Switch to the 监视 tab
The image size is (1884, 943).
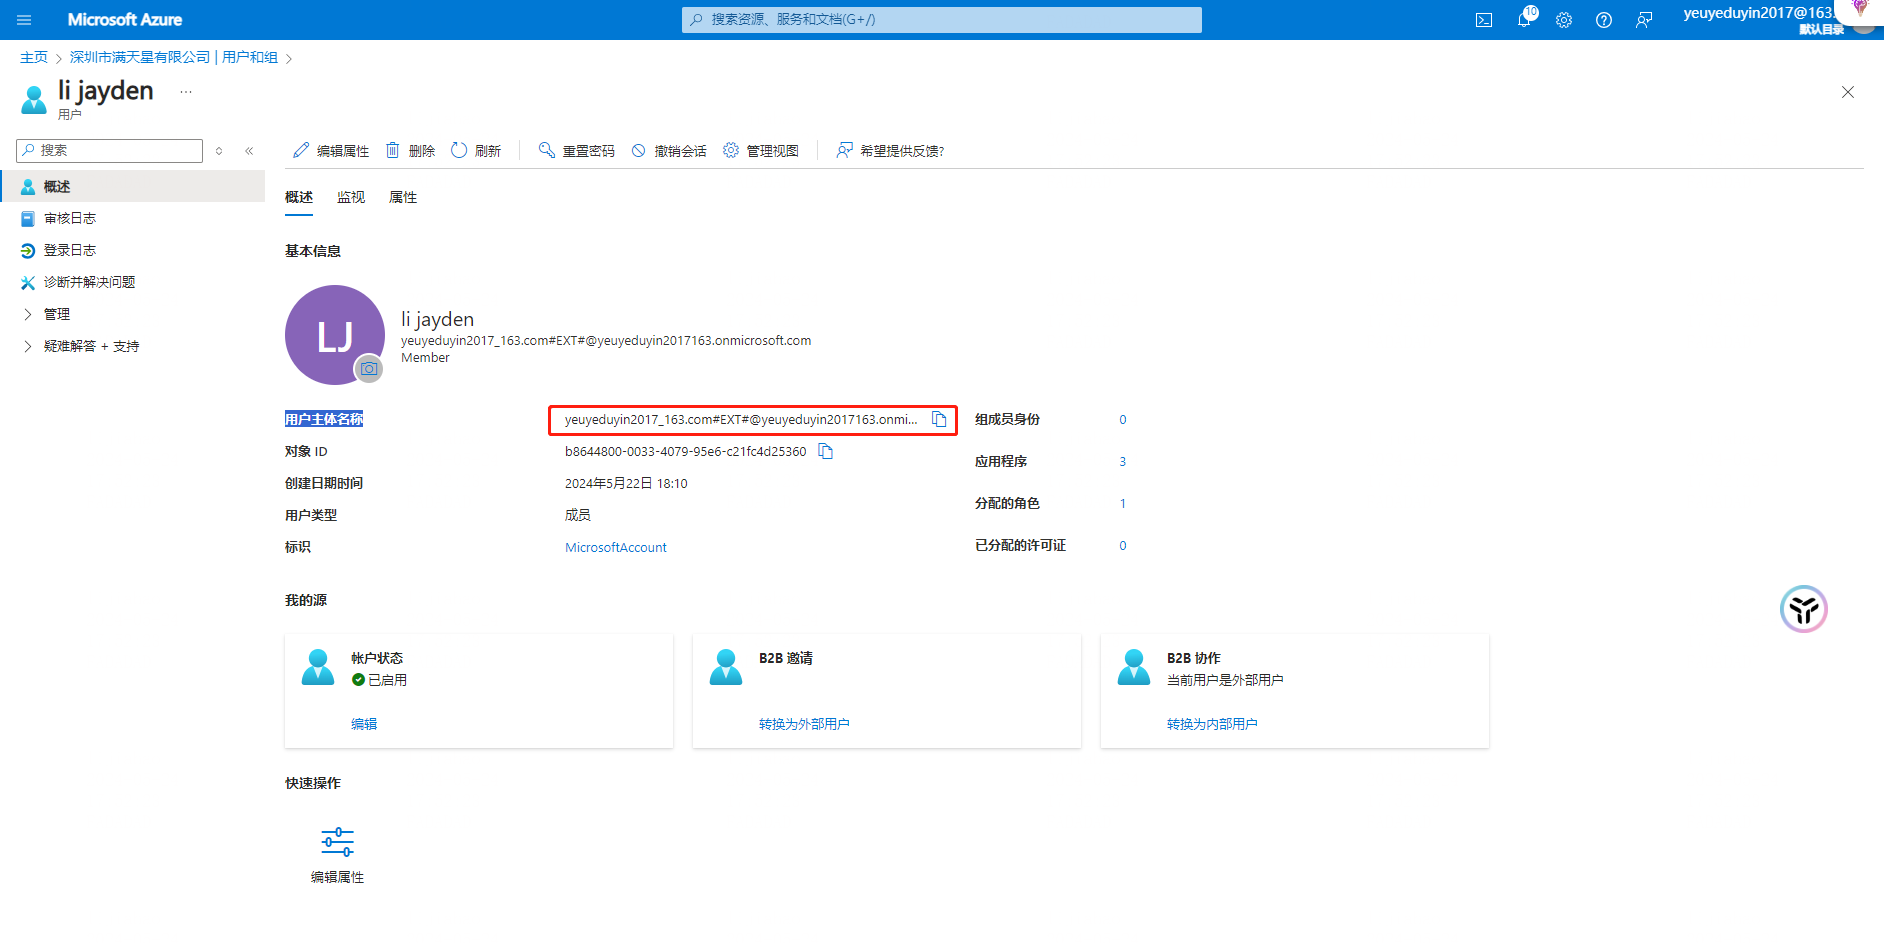pyautogui.click(x=351, y=198)
